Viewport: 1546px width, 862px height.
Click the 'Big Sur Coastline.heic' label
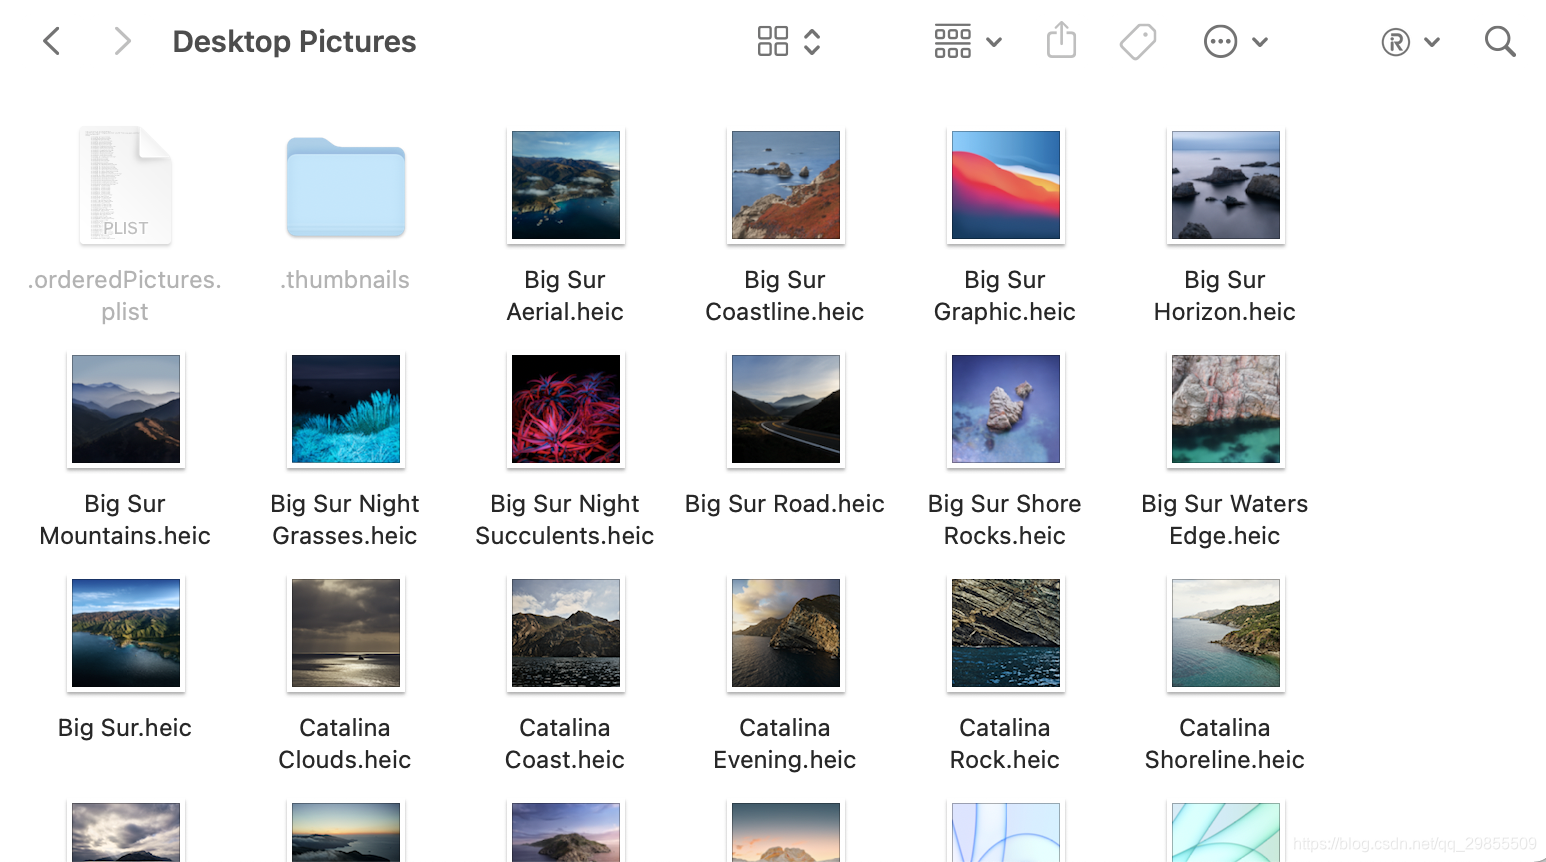pos(785,296)
